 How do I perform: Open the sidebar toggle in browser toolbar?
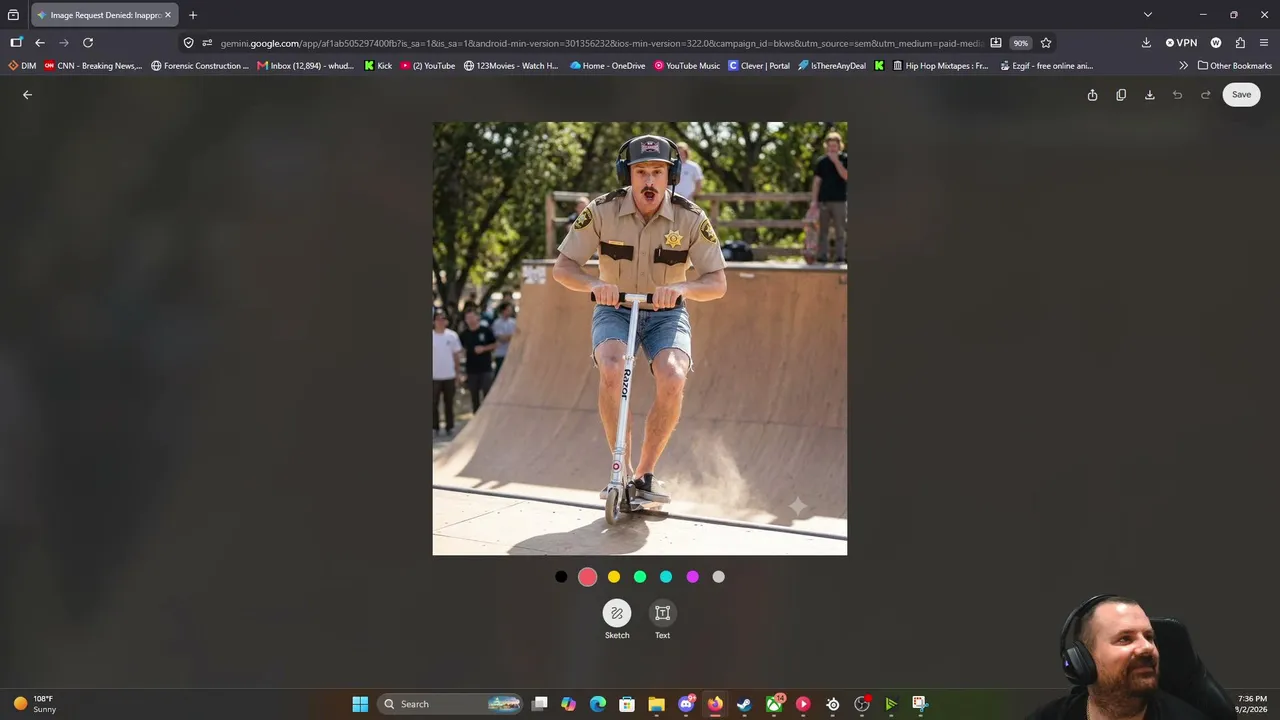pos(16,43)
